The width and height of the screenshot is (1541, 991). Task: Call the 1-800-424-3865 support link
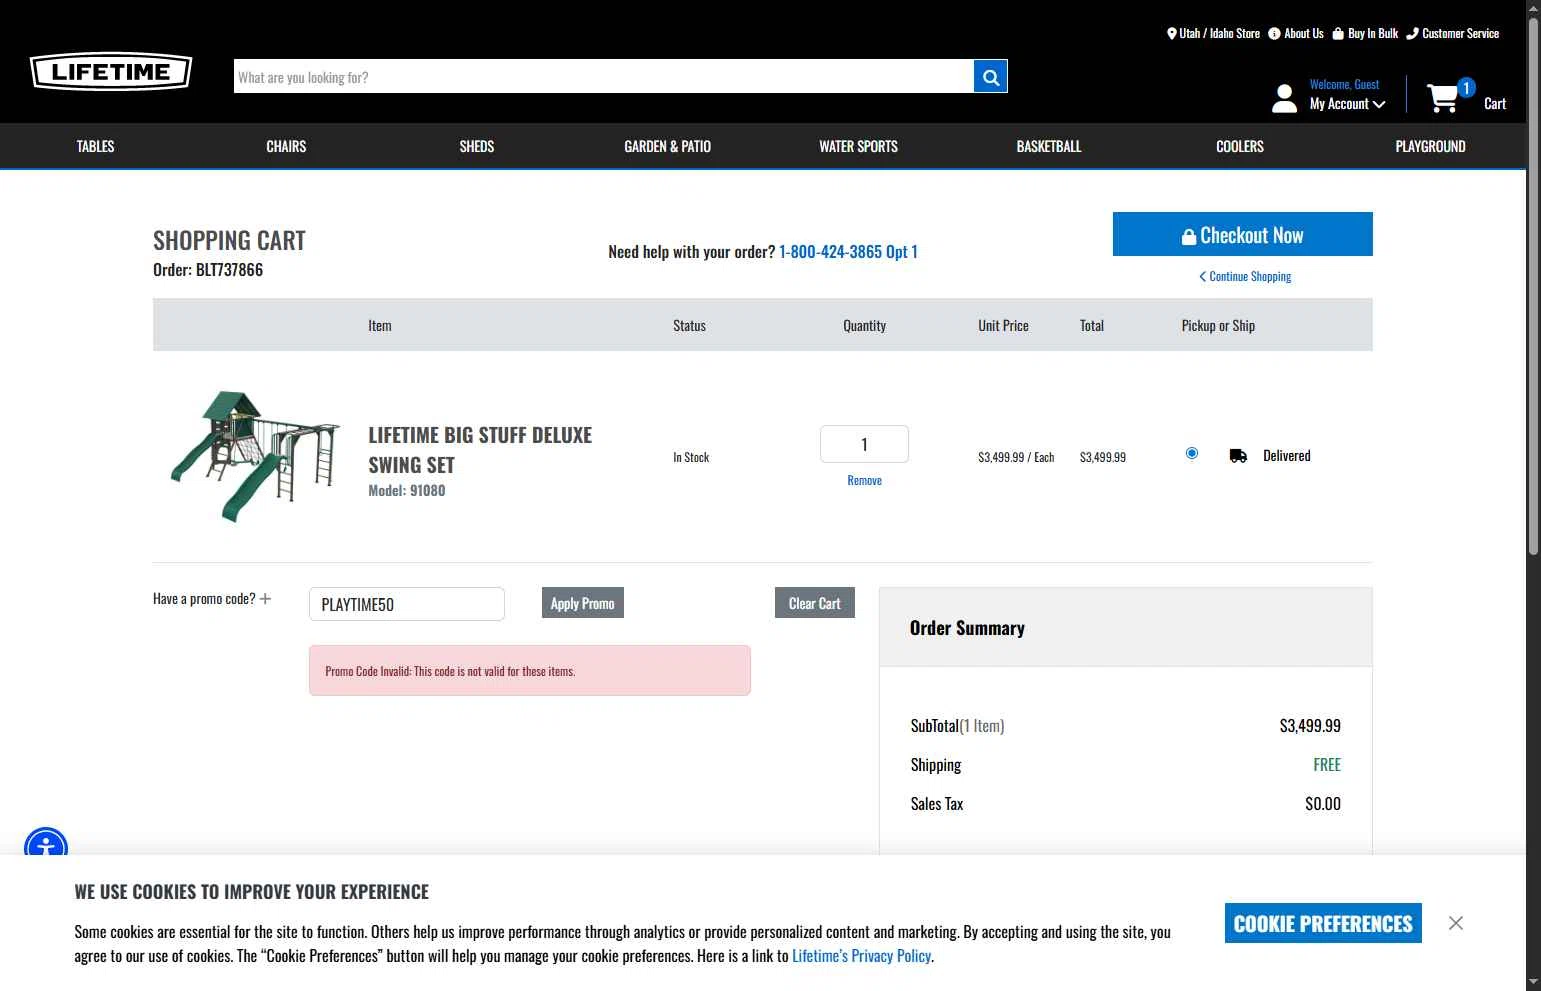(x=848, y=252)
